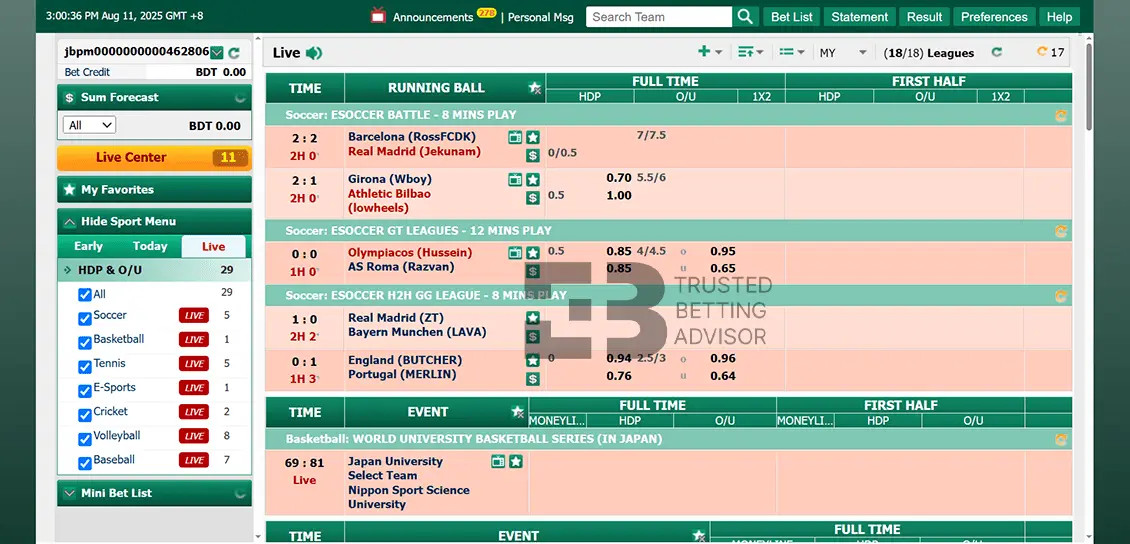Viewport: 1130px width, 544px height.
Task: Expand the HDP & O/U market row
Action: (x=154, y=270)
